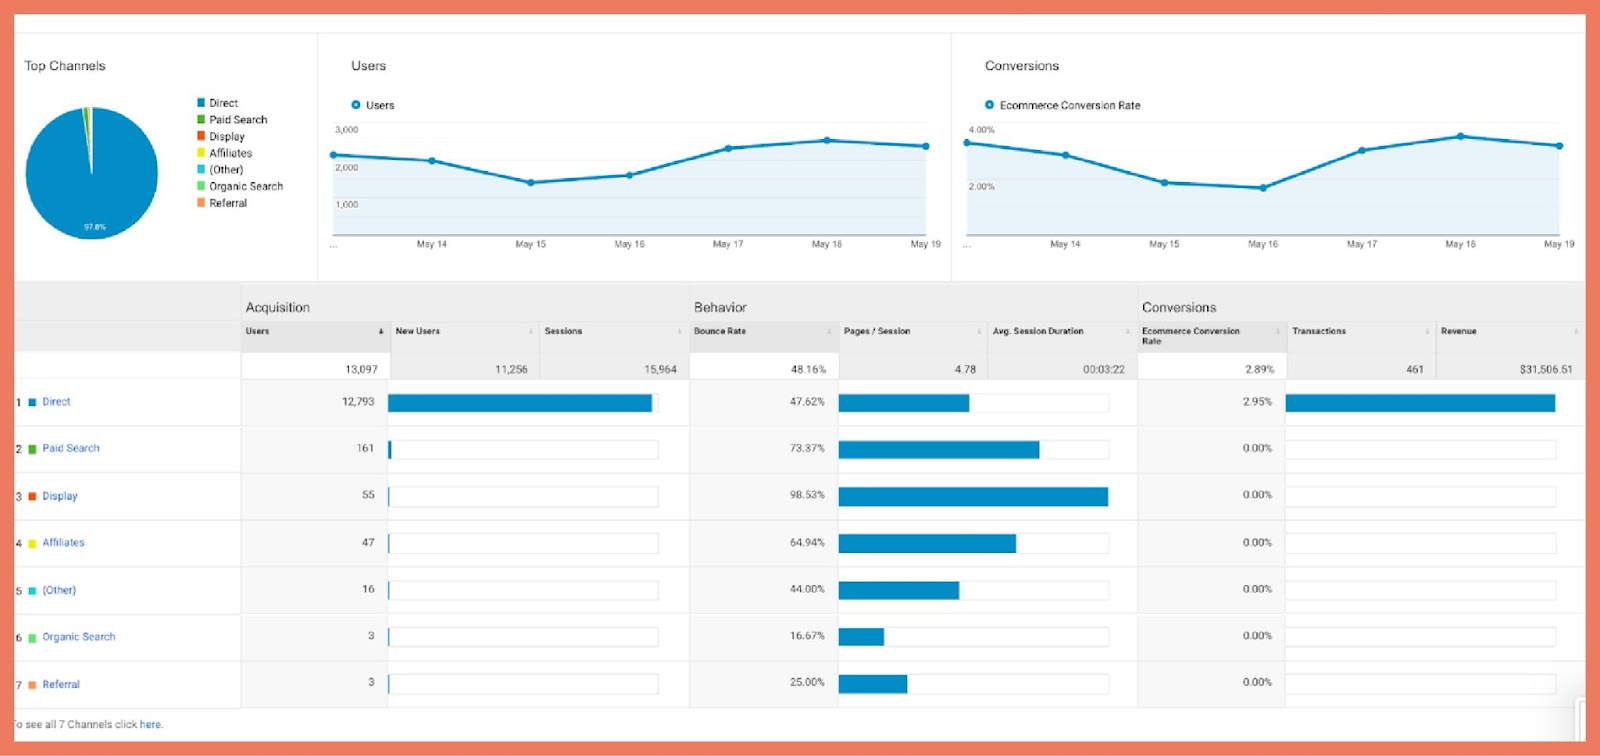Select the Pages / Session column header
This screenshot has height=756, width=1600.
(877, 331)
